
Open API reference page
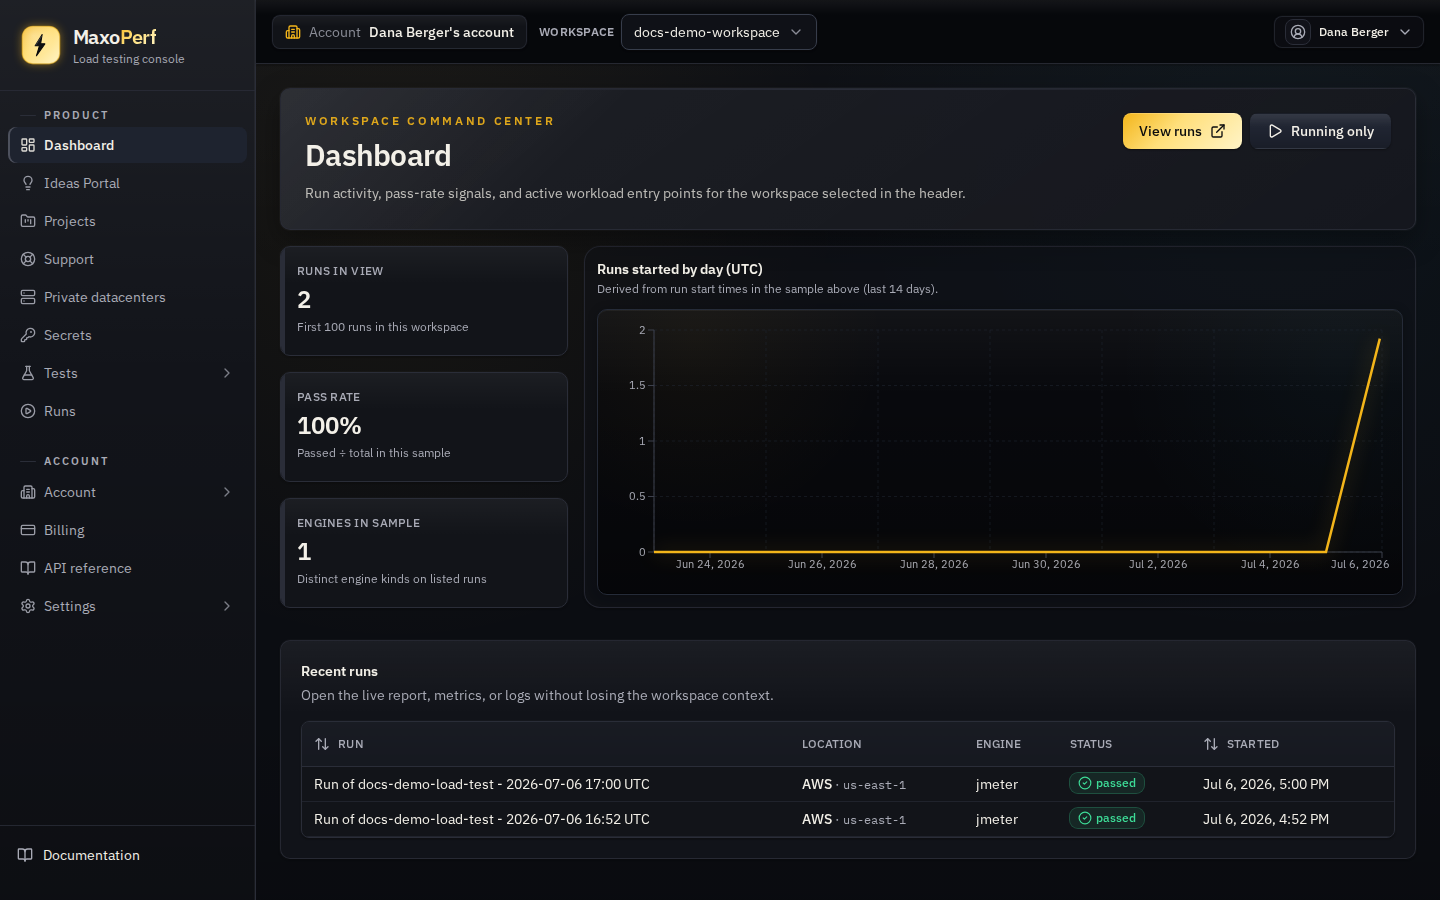click(x=127, y=568)
